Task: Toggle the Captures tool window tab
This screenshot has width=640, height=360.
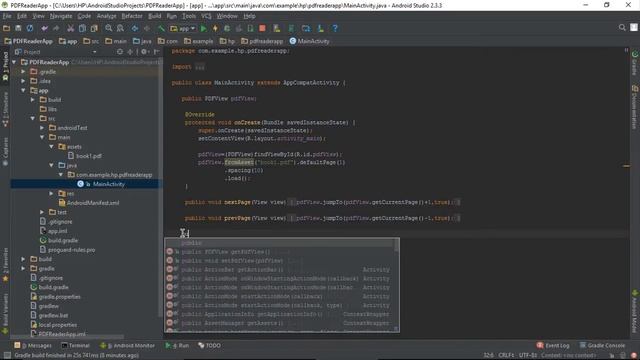Action: click(x=5, y=151)
